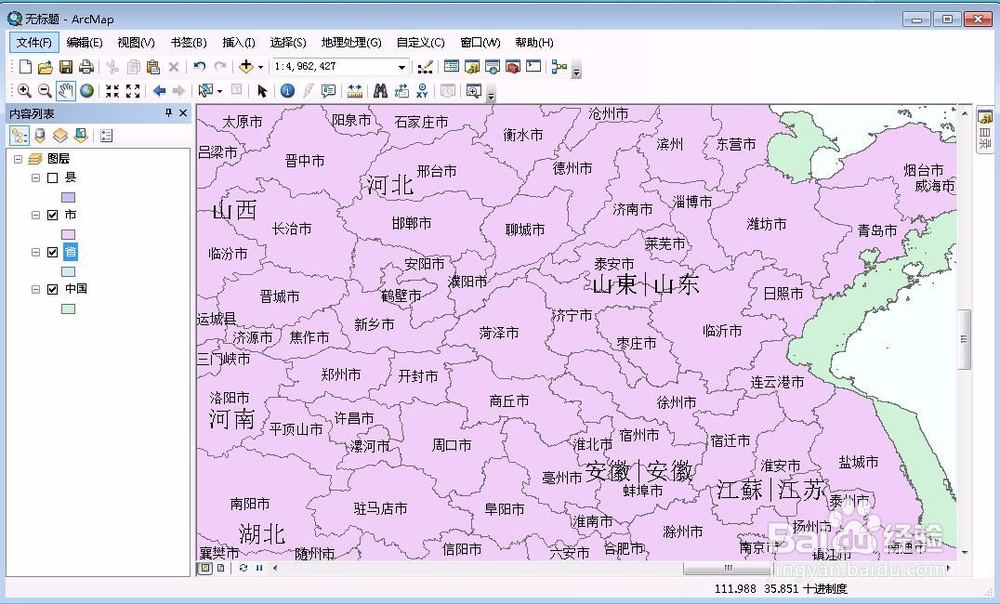
Task: Undo the last action
Action: (200, 66)
